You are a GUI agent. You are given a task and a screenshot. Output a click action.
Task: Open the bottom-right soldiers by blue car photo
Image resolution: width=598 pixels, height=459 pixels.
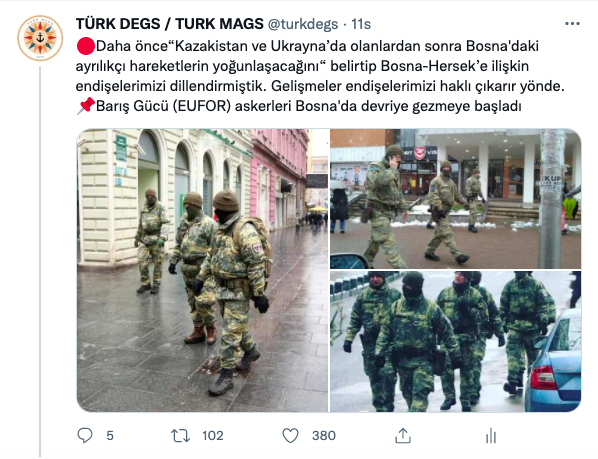pyautogui.click(x=455, y=342)
